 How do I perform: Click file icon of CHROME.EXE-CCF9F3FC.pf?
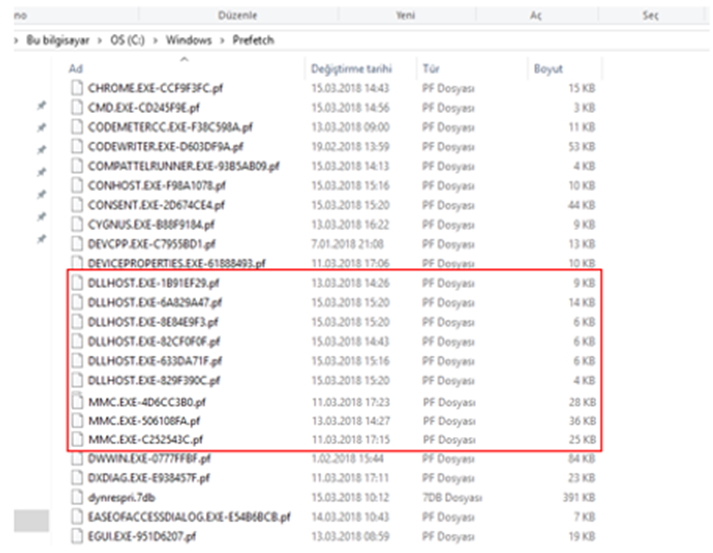click(x=77, y=87)
